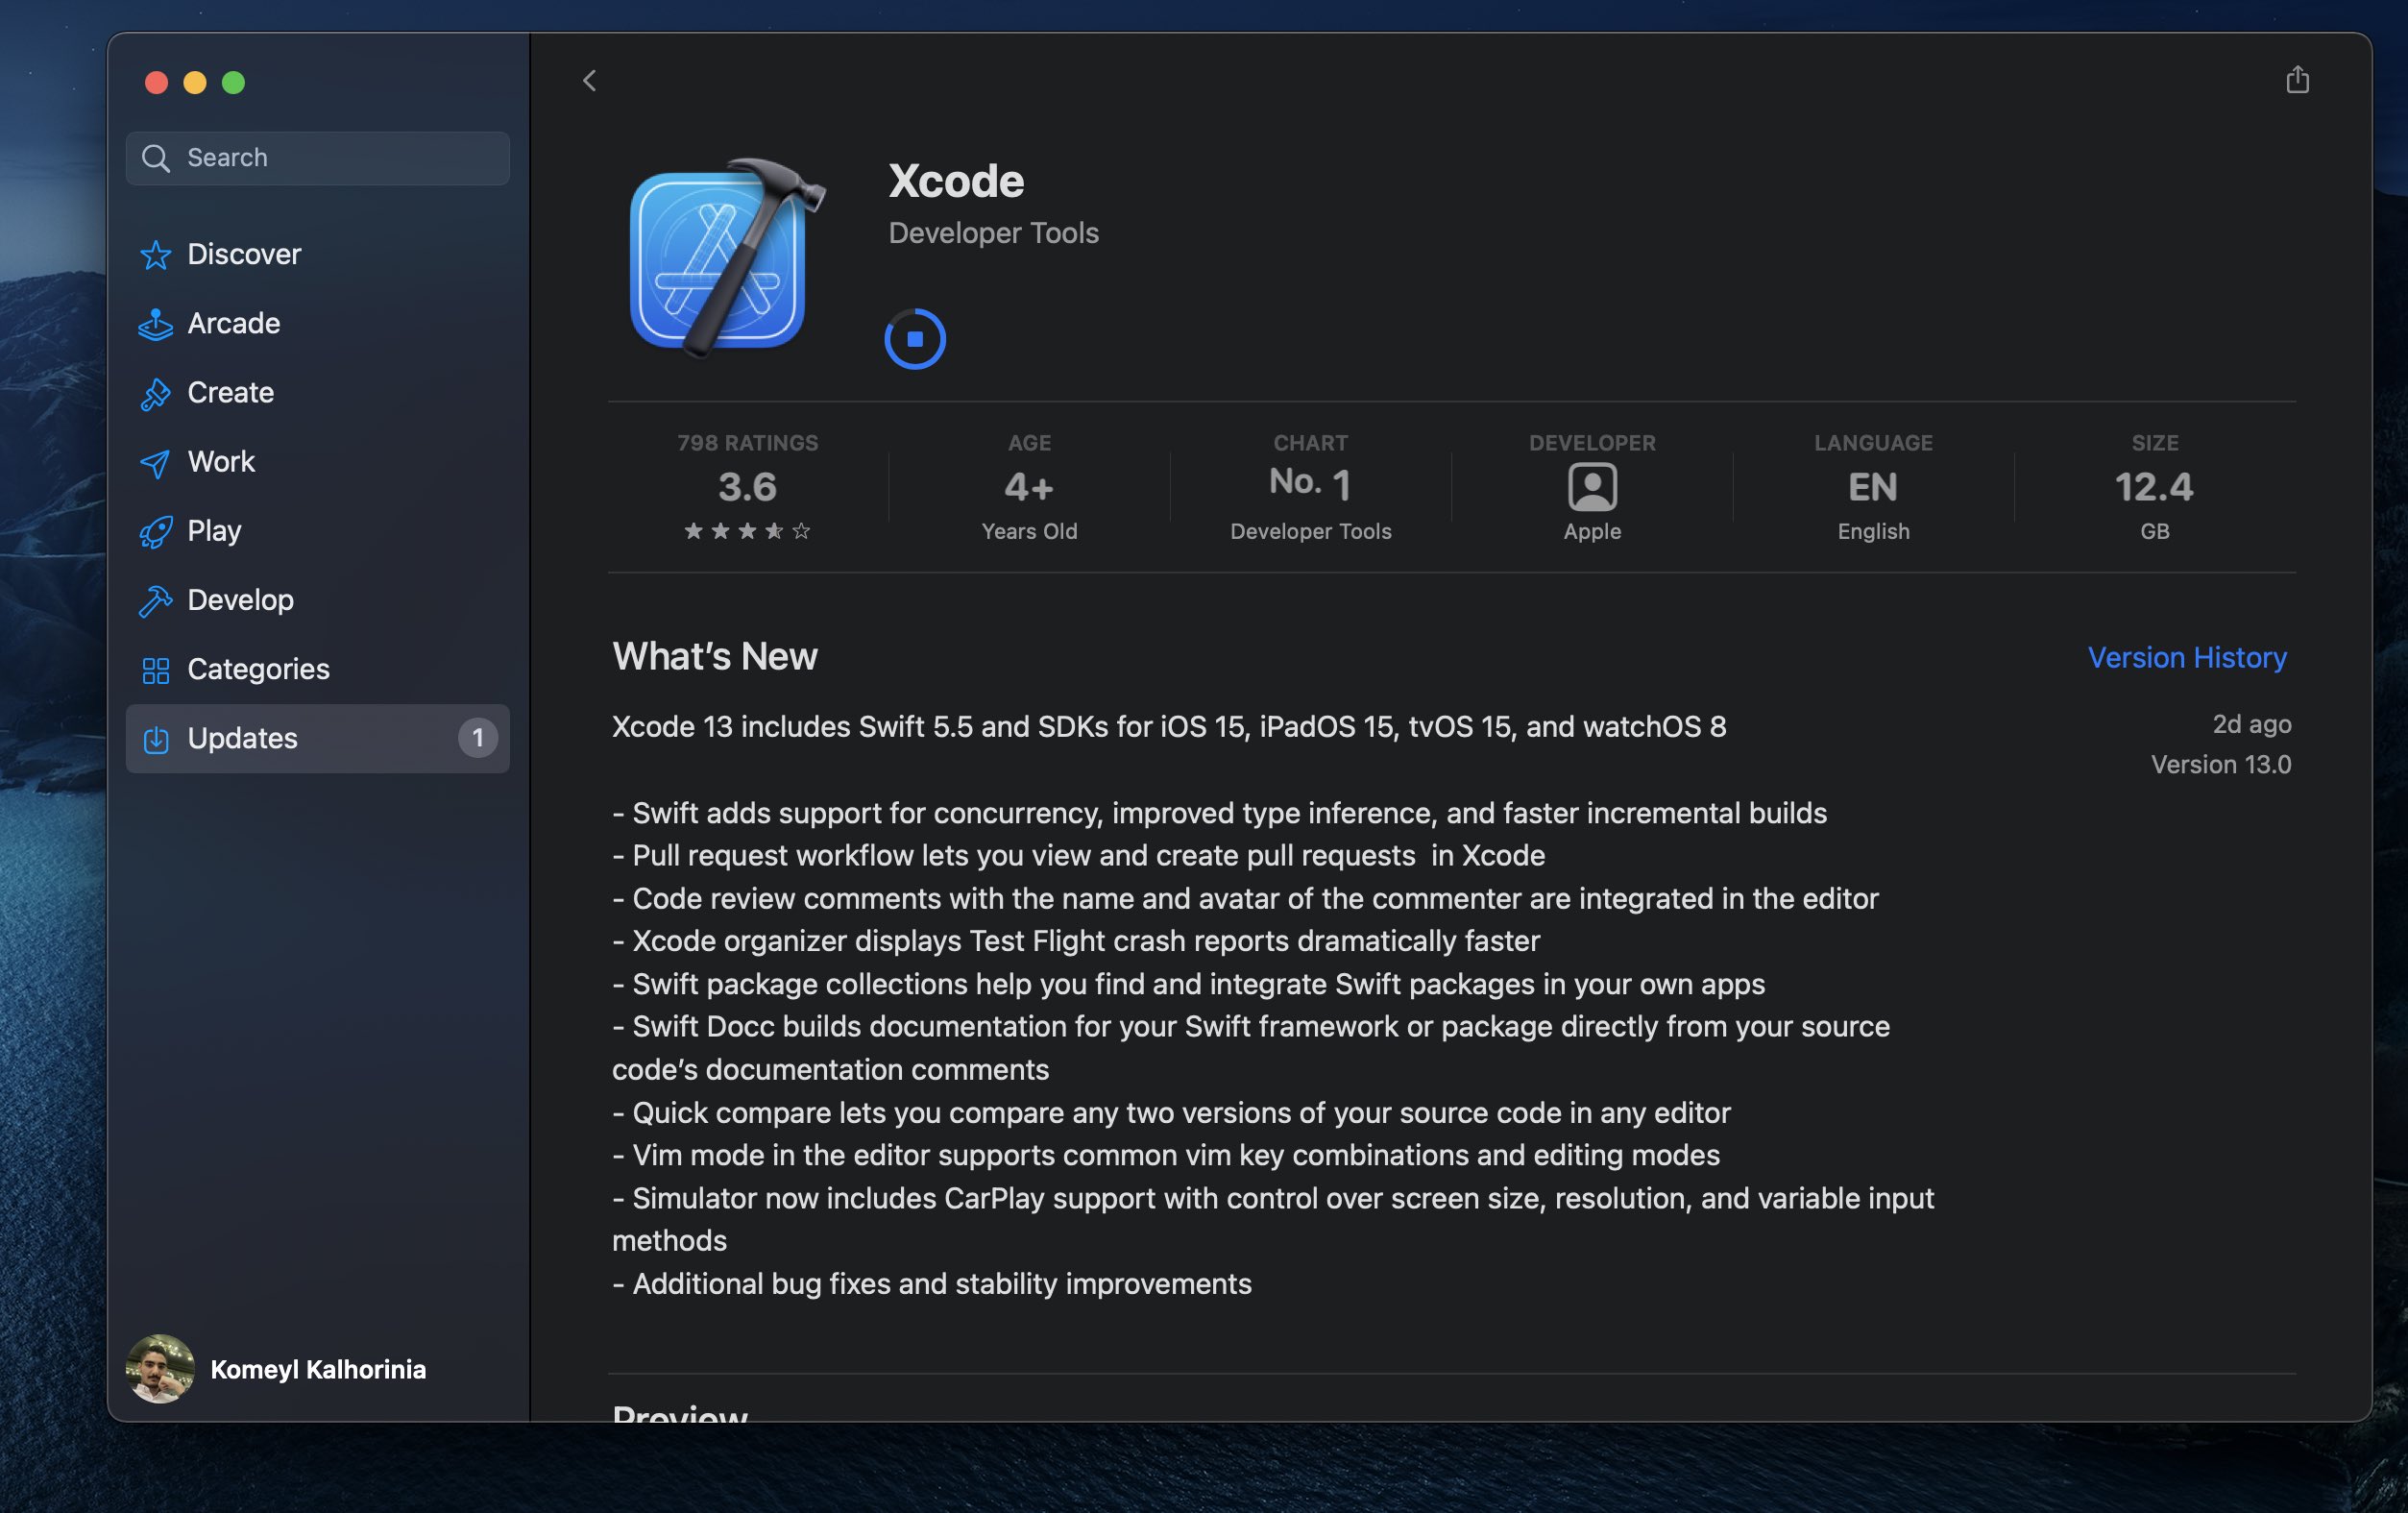
Task: Stop the Xcode download progress button
Action: click(x=914, y=339)
